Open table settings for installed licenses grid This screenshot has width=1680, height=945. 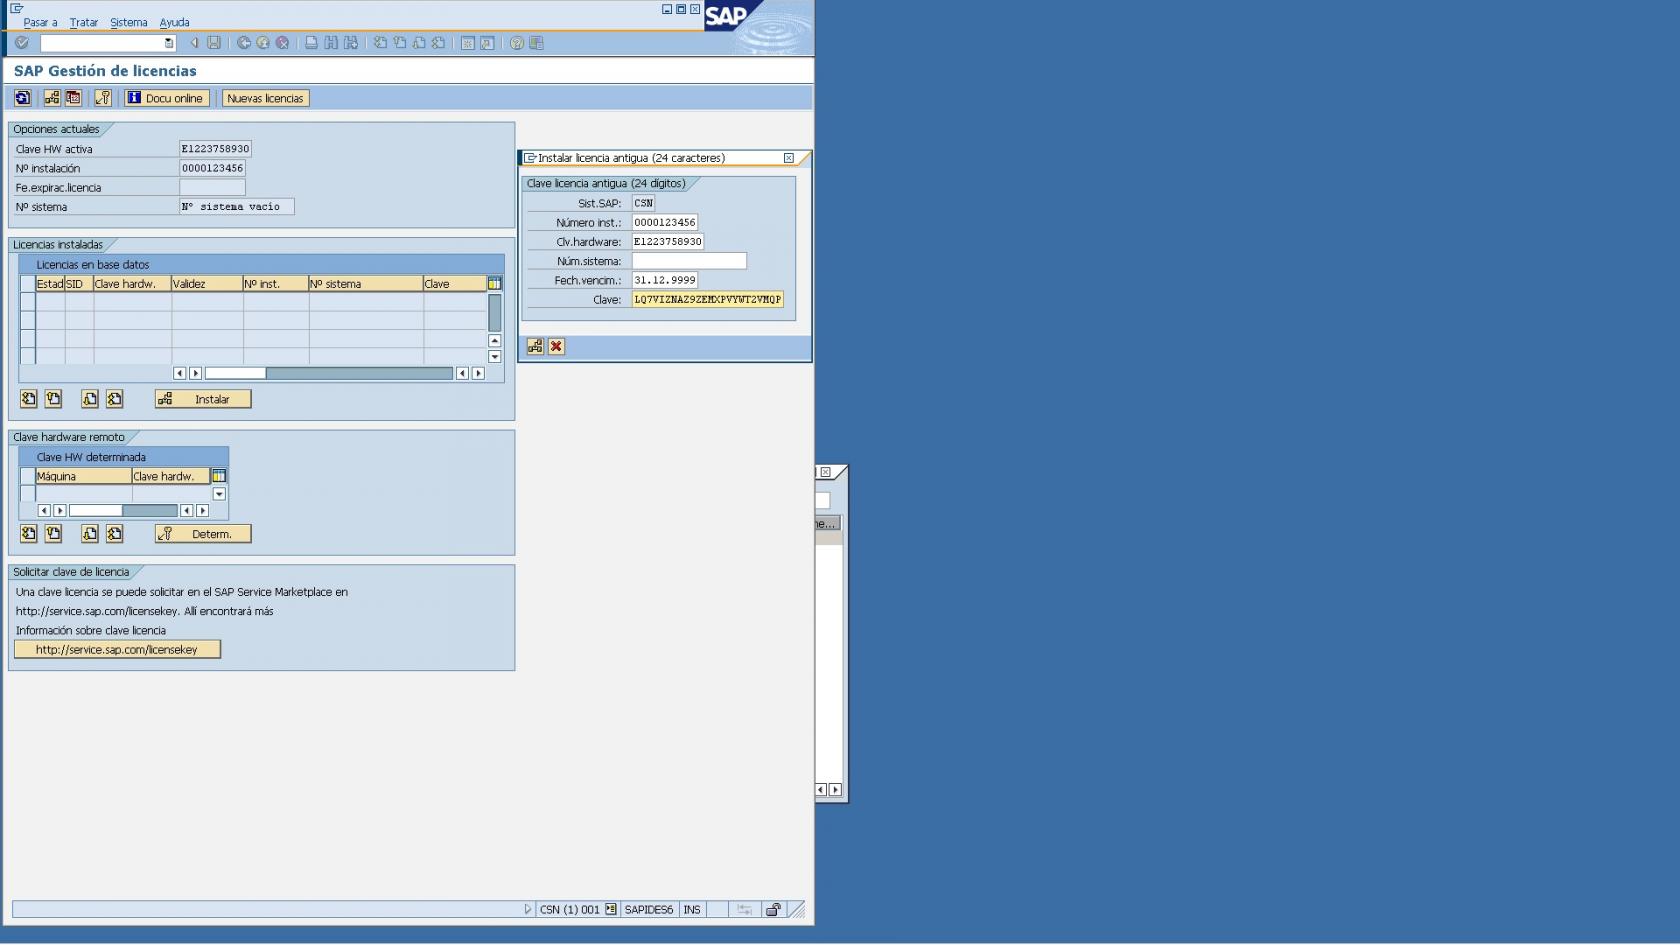click(494, 284)
